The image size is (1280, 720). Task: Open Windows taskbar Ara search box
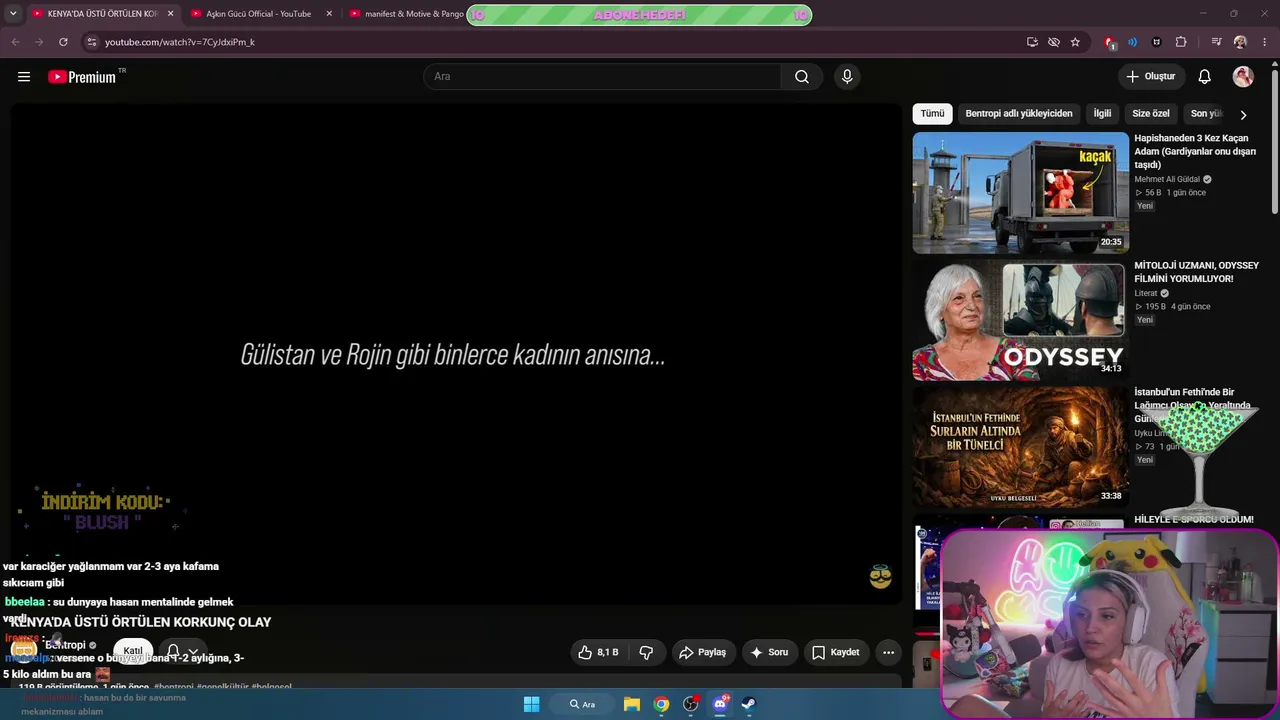click(583, 704)
